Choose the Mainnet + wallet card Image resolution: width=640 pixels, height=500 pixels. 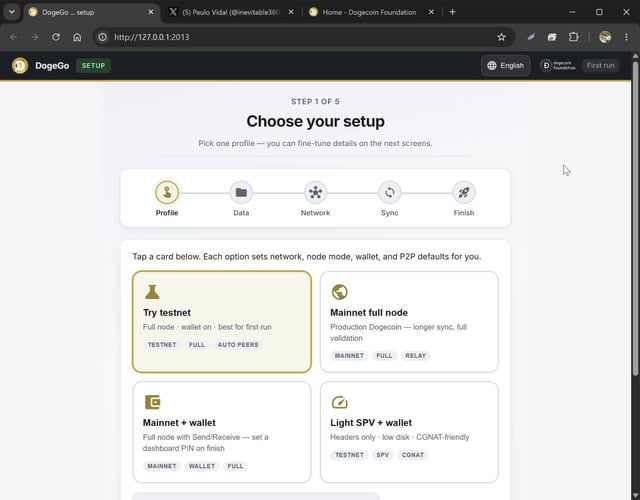coord(222,432)
